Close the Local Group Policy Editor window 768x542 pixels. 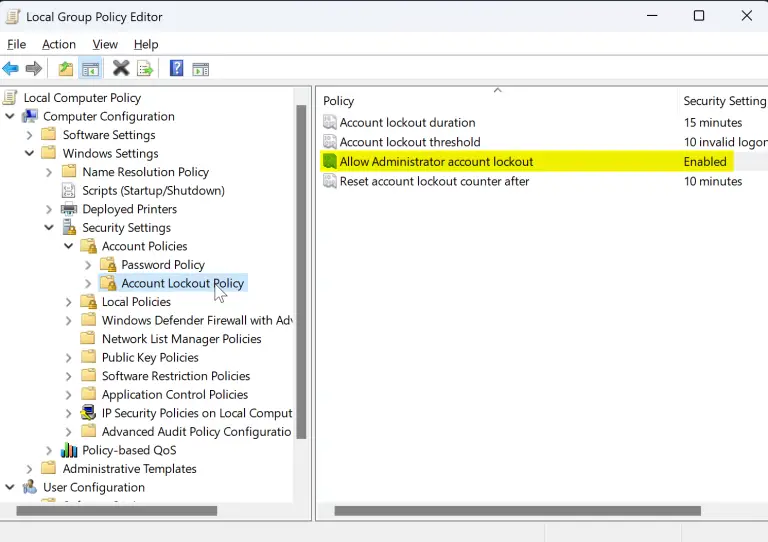tap(746, 16)
